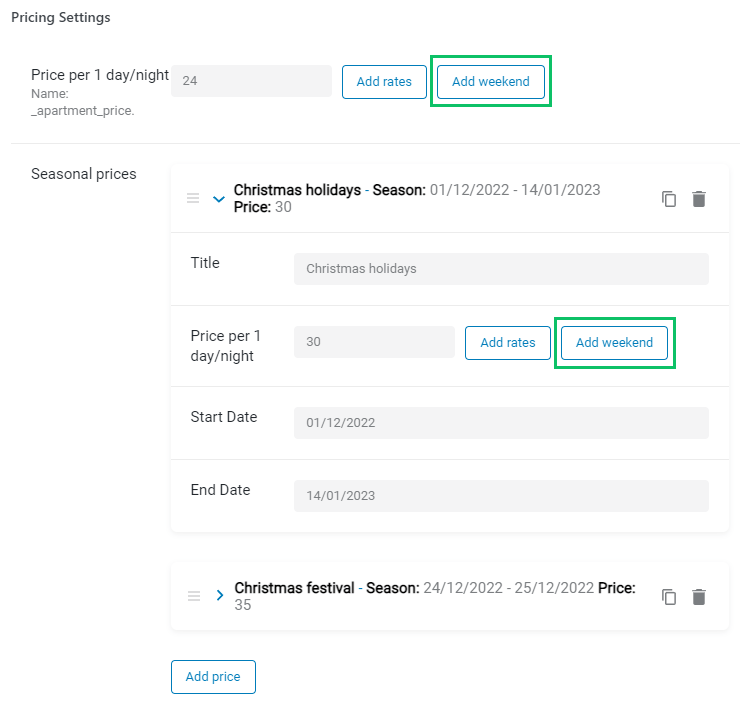Click Add weekend in Christmas holidays price row

(614, 343)
